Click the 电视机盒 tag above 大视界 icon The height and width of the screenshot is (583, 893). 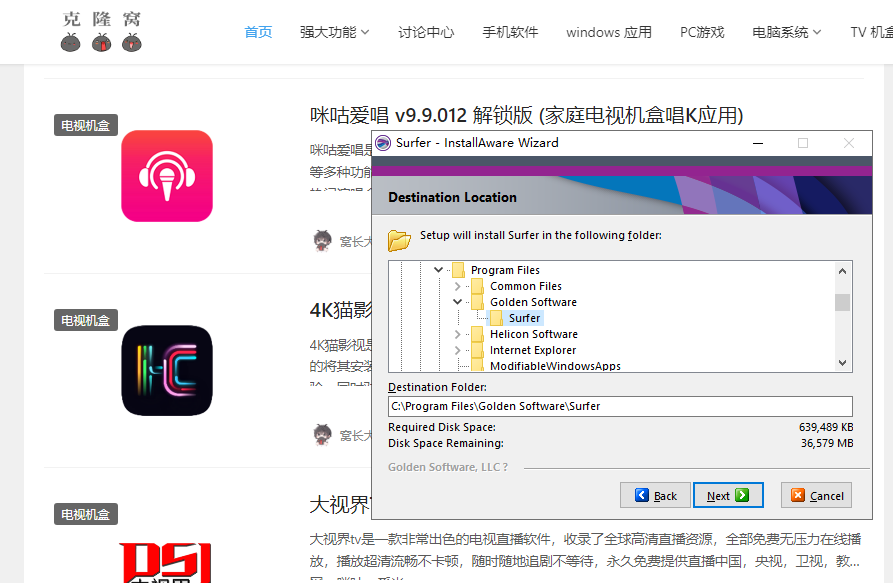pos(86,514)
